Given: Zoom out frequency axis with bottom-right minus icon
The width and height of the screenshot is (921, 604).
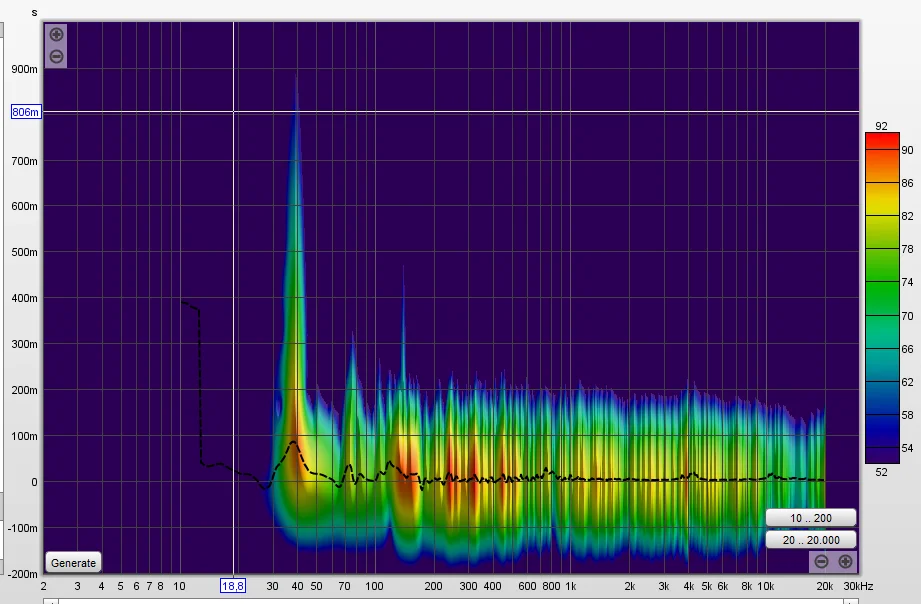Looking at the screenshot, I should pos(821,561).
